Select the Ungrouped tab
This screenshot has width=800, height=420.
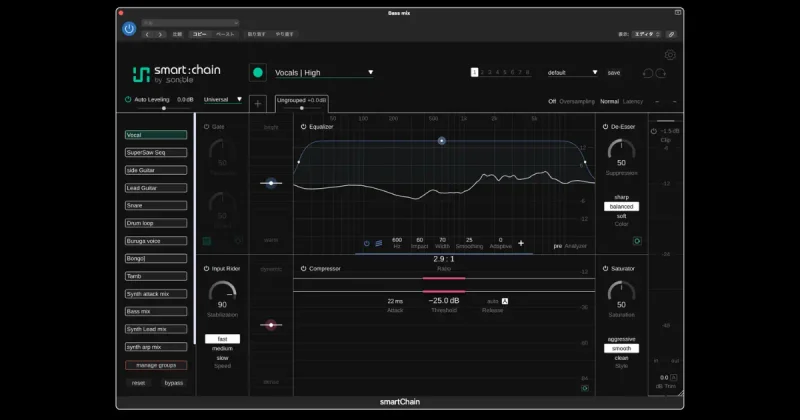point(302,103)
